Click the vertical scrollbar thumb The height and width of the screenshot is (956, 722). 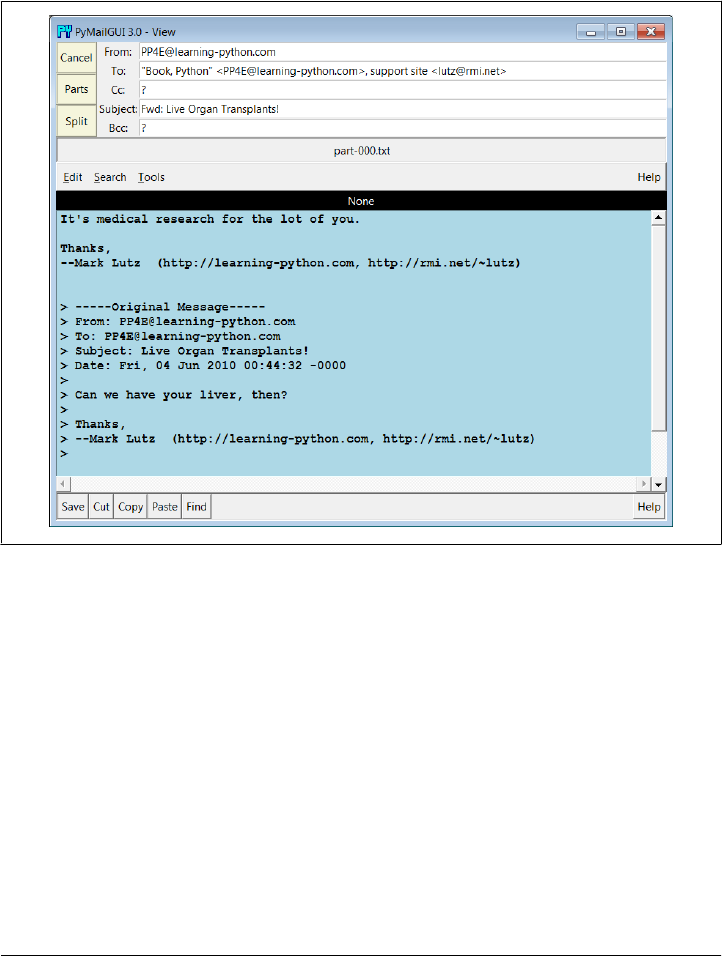point(659,329)
